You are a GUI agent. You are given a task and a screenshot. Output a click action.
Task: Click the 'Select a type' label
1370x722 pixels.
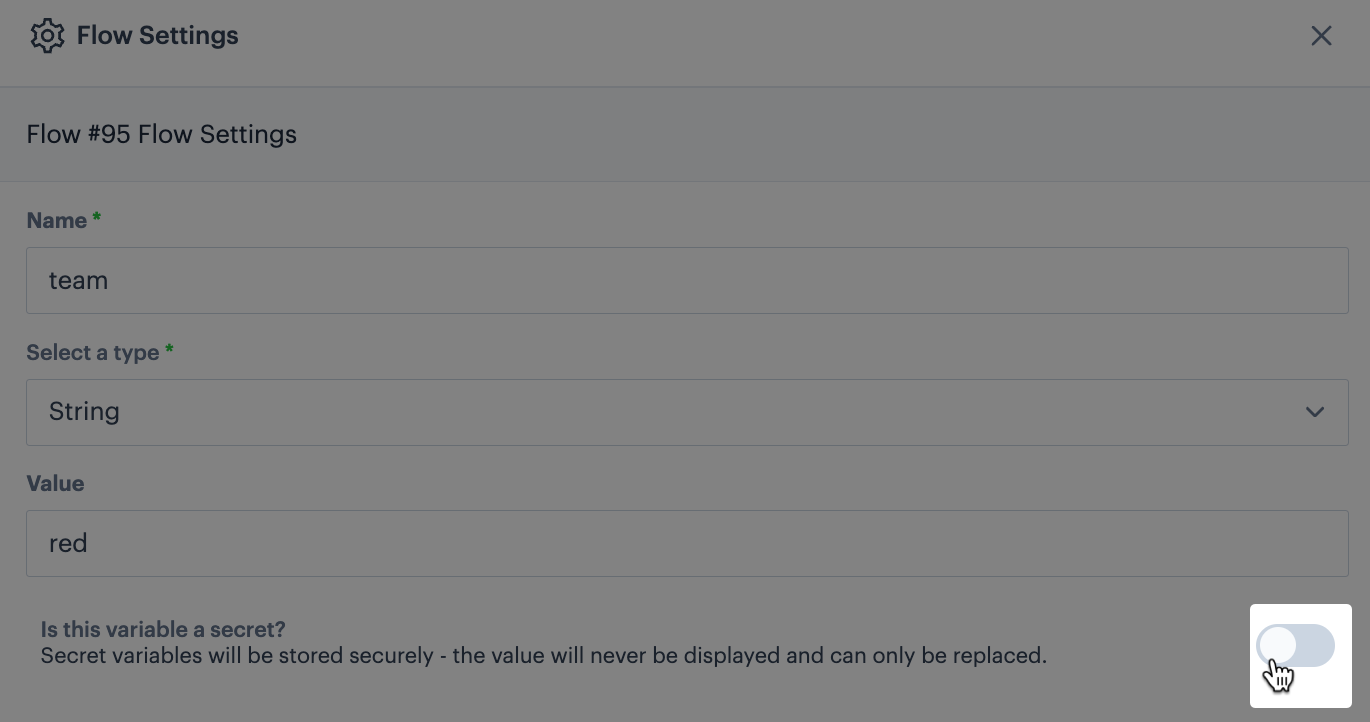tap(93, 353)
